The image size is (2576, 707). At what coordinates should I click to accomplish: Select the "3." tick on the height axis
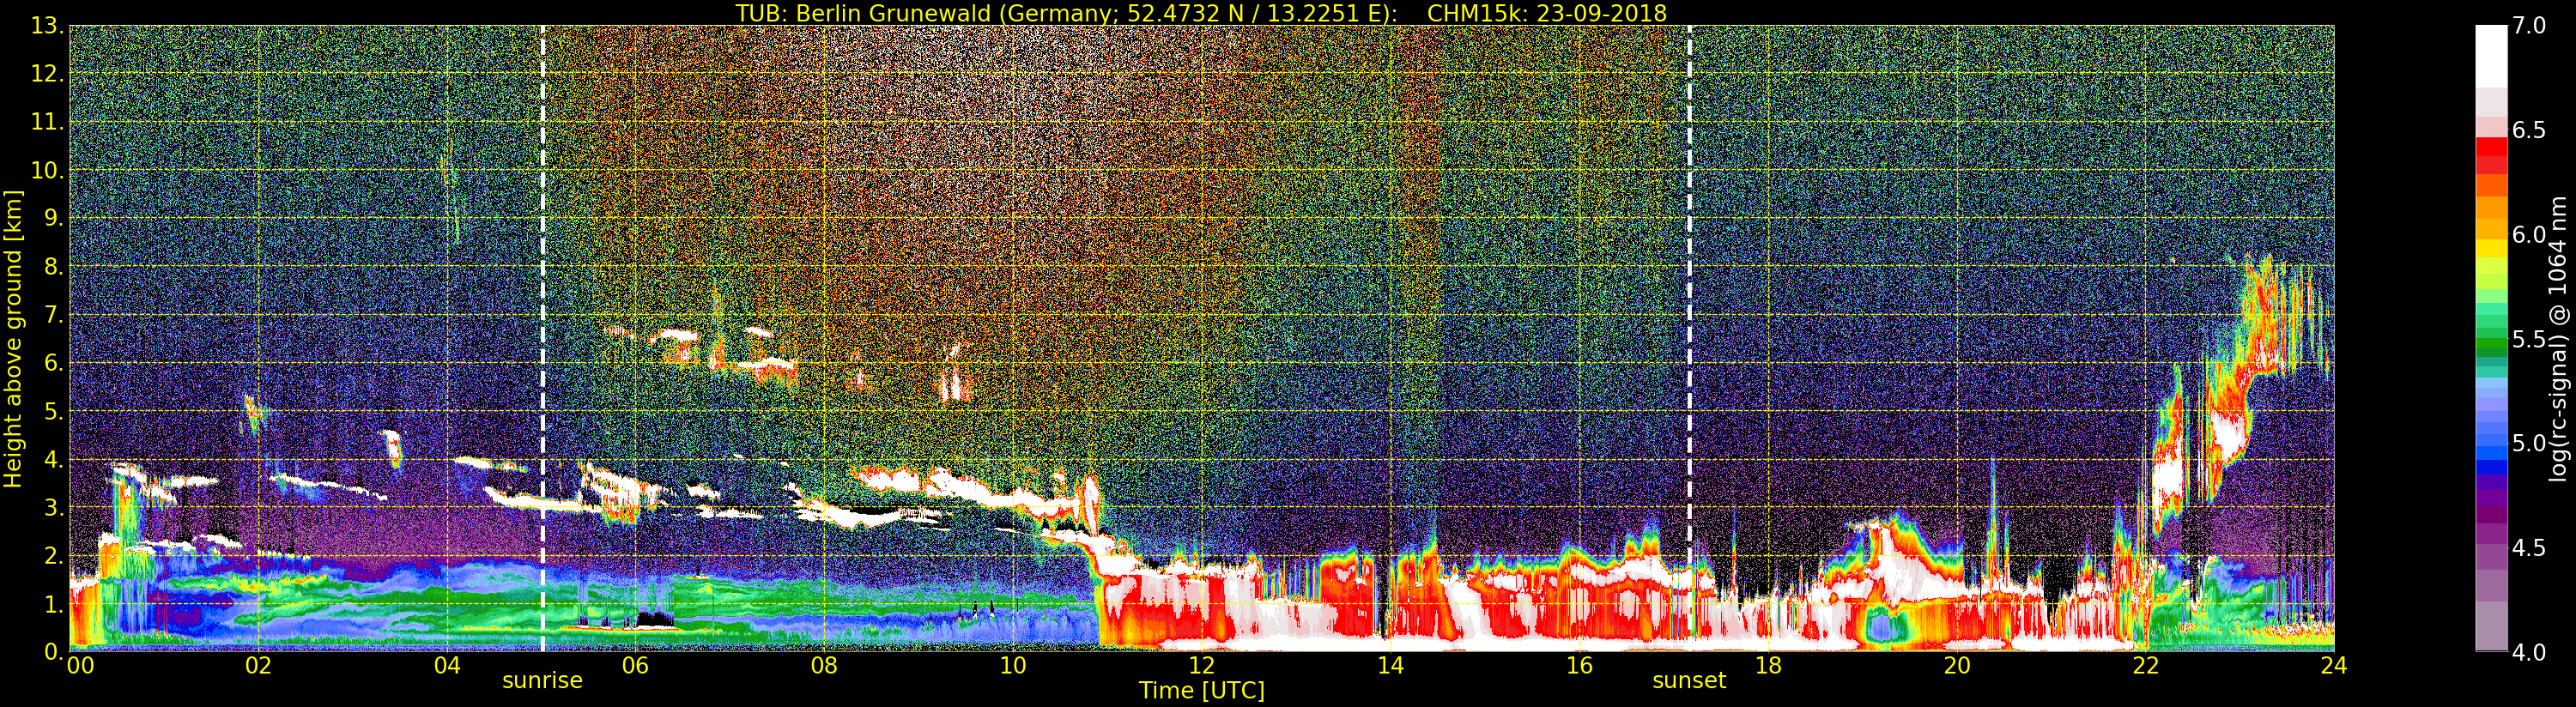pos(54,507)
